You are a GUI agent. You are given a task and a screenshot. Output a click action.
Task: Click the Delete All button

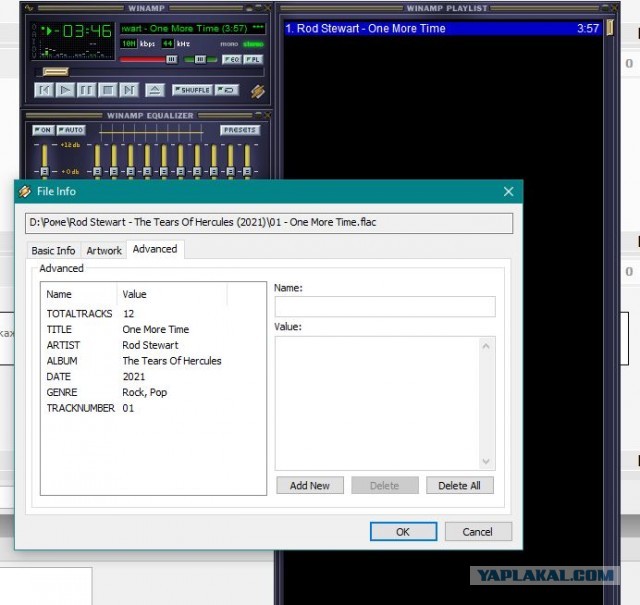click(x=460, y=485)
